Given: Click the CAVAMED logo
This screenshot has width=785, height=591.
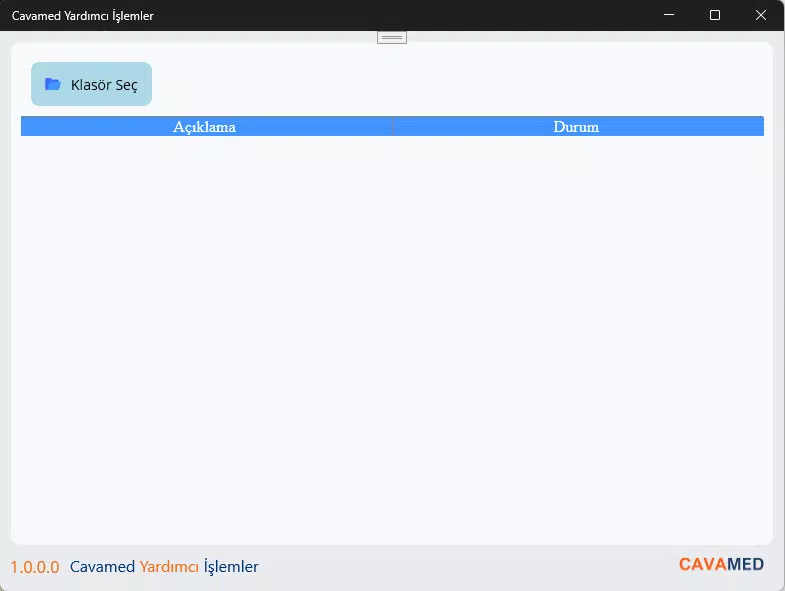Looking at the screenshot, I should tap(721, 564).
